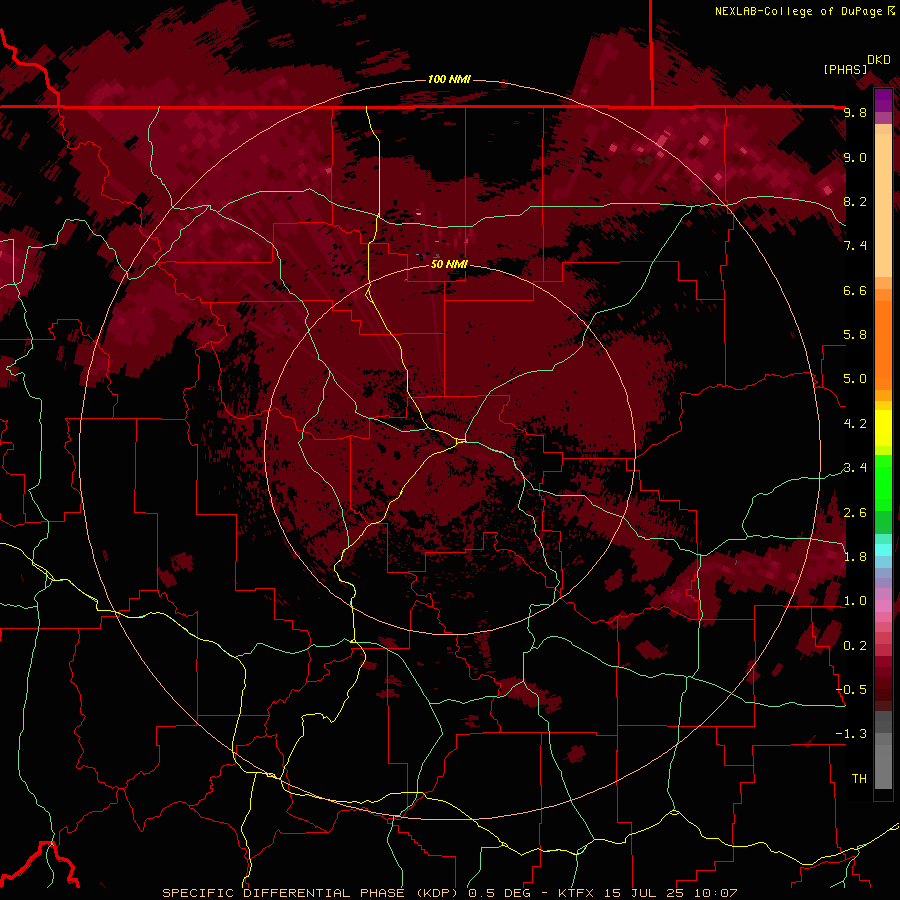Click the 1.8 legend value
Screen dimensions: 900x900
tap(855, 557)
